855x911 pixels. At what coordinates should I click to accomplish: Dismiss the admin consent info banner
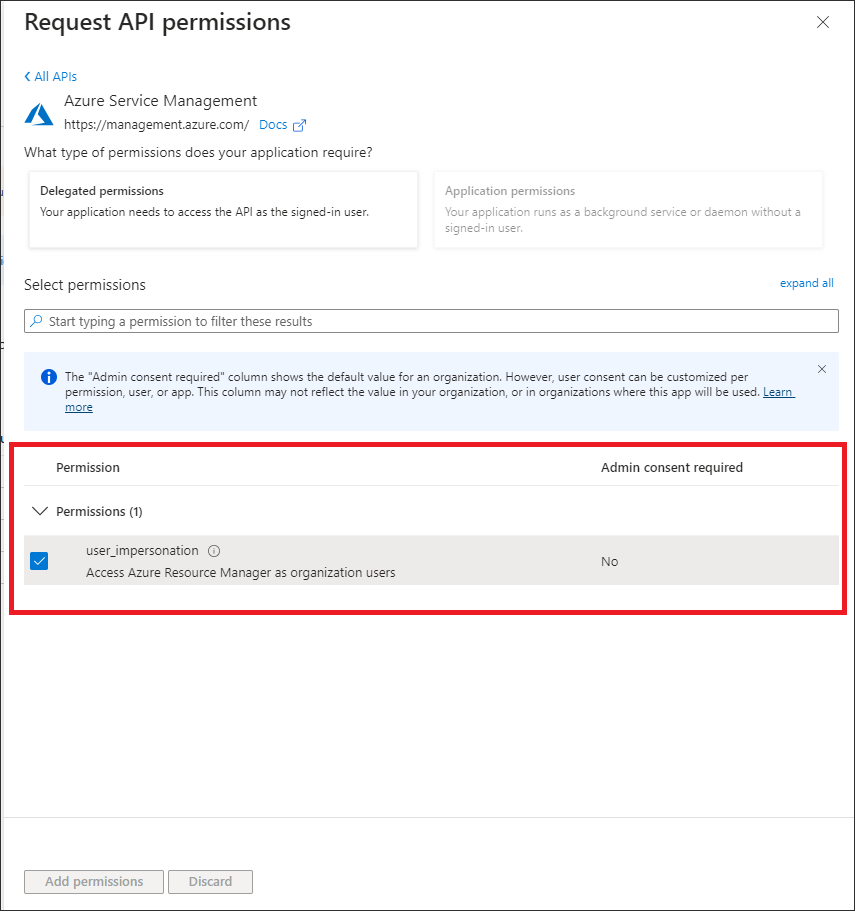pos(822,369)
